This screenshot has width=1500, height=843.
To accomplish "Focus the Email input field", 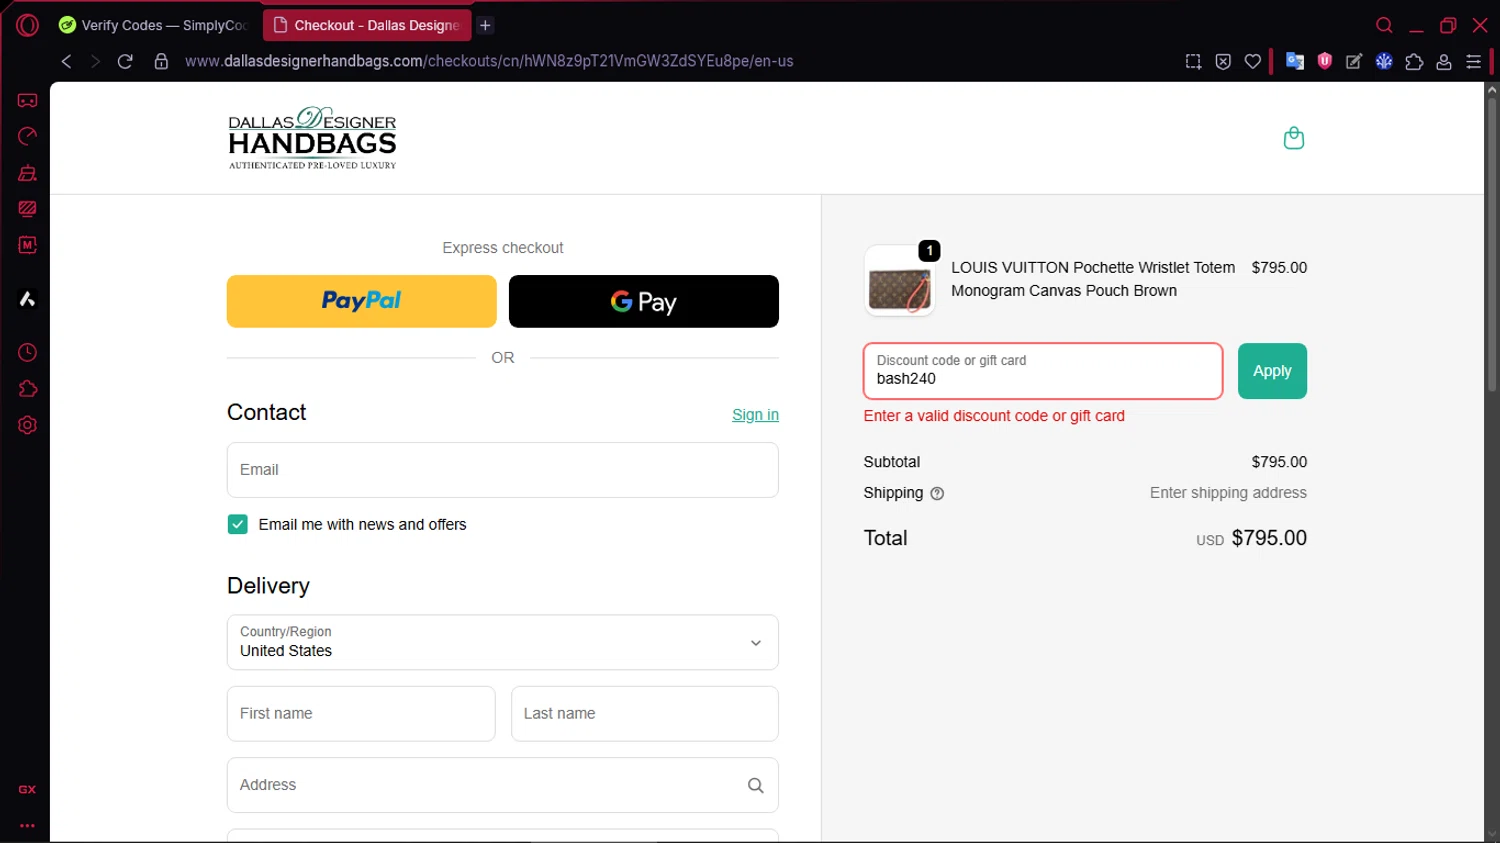I will (503, 470).
